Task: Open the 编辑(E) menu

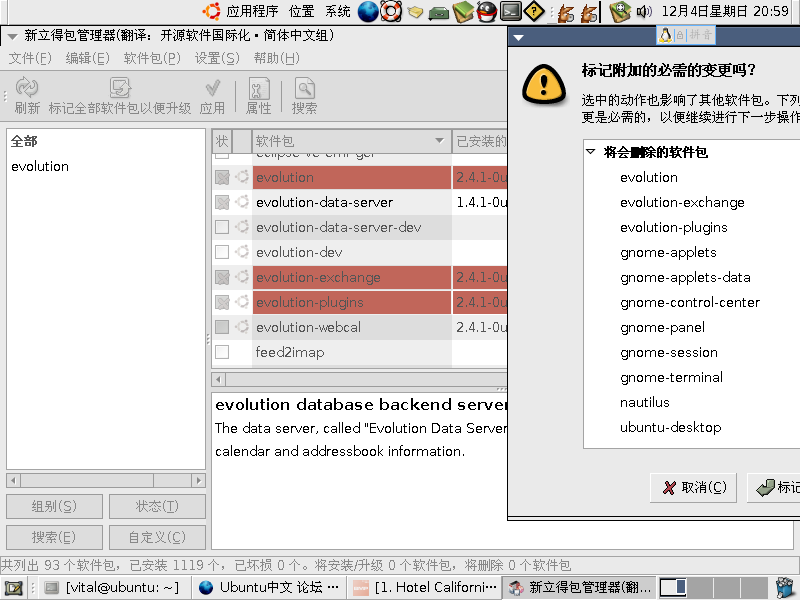Action: [x=87, y=58]
